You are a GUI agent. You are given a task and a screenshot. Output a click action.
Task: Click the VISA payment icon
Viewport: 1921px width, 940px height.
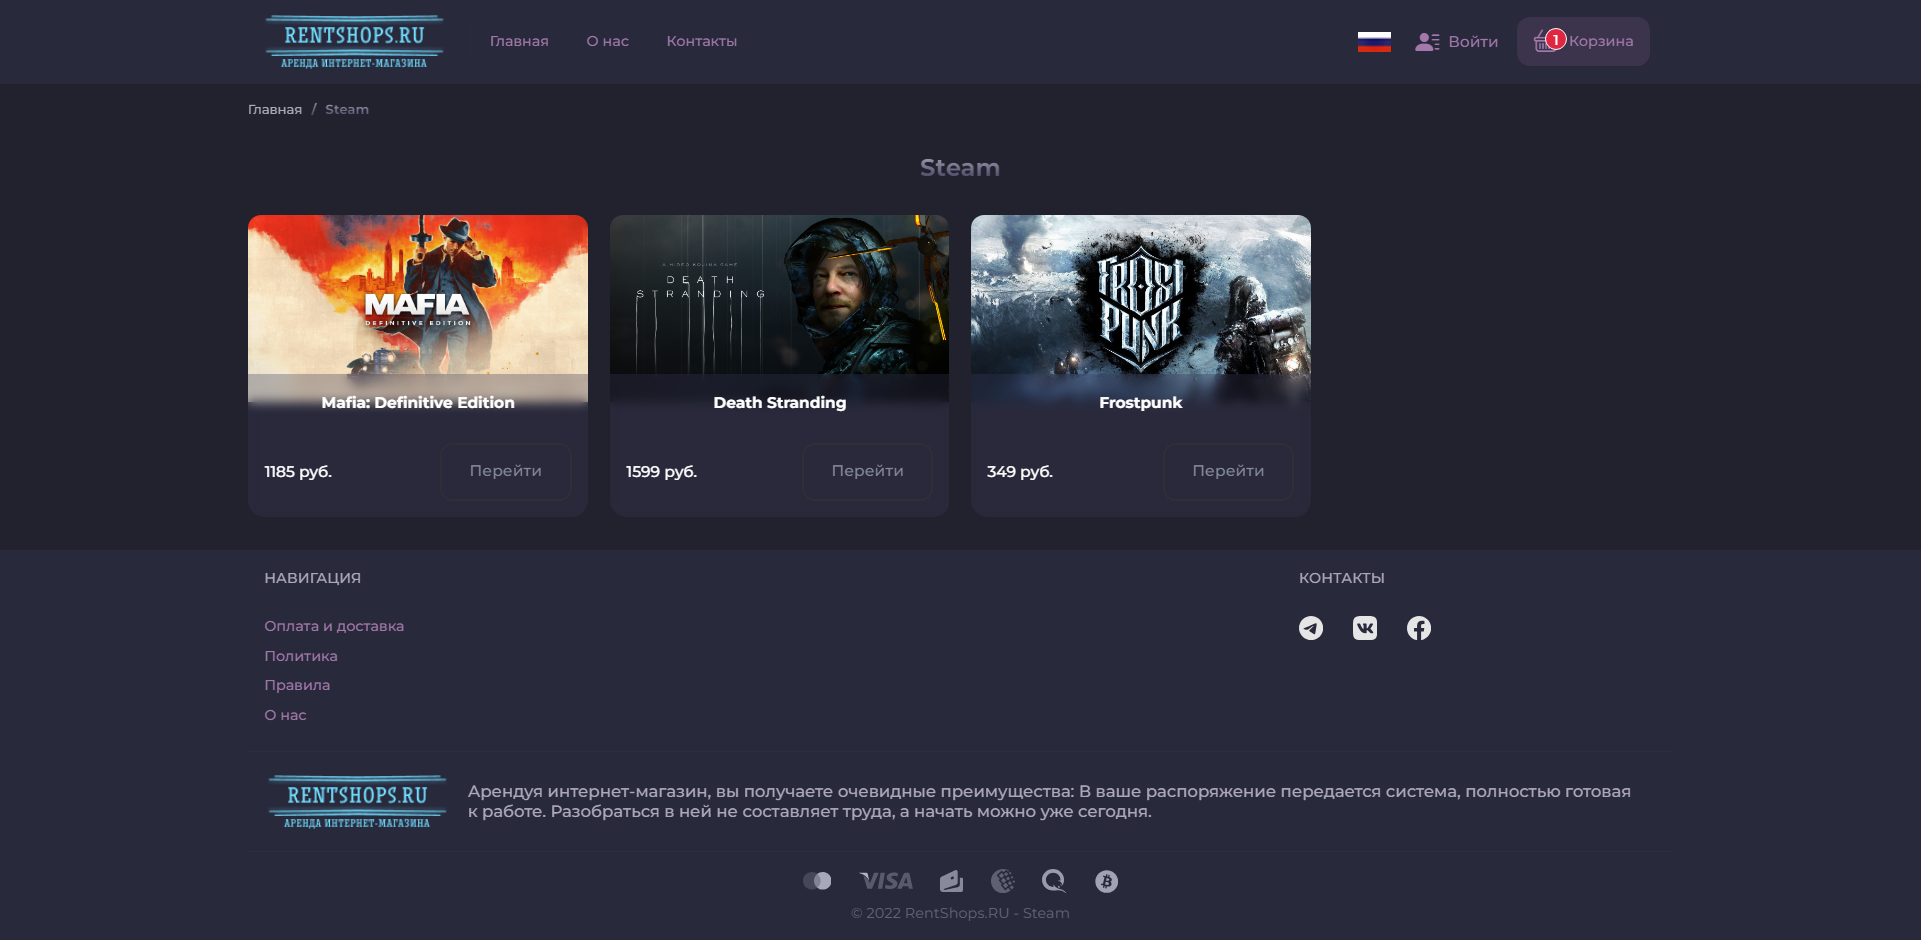[886, 881]
